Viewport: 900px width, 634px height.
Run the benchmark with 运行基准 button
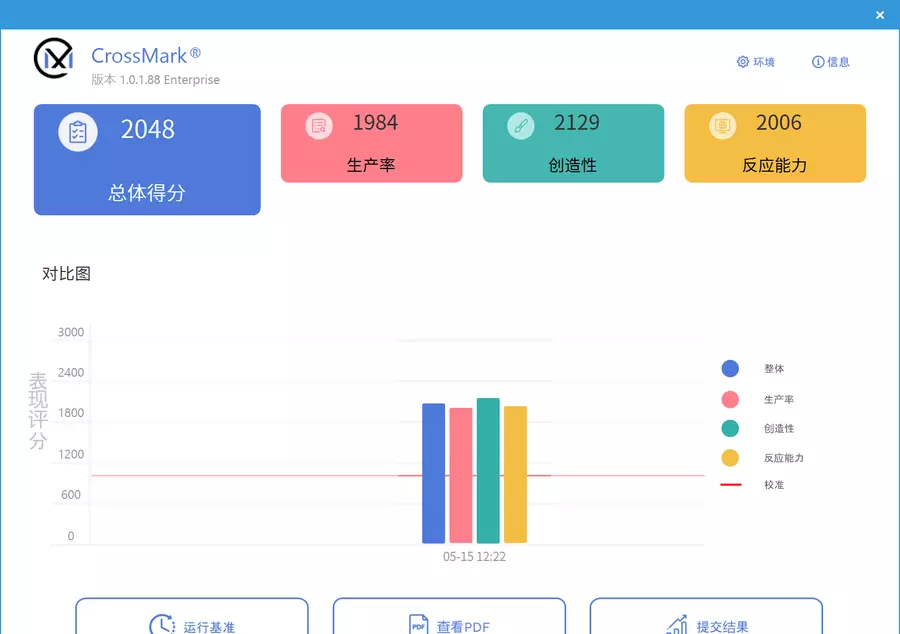[192, 616]
